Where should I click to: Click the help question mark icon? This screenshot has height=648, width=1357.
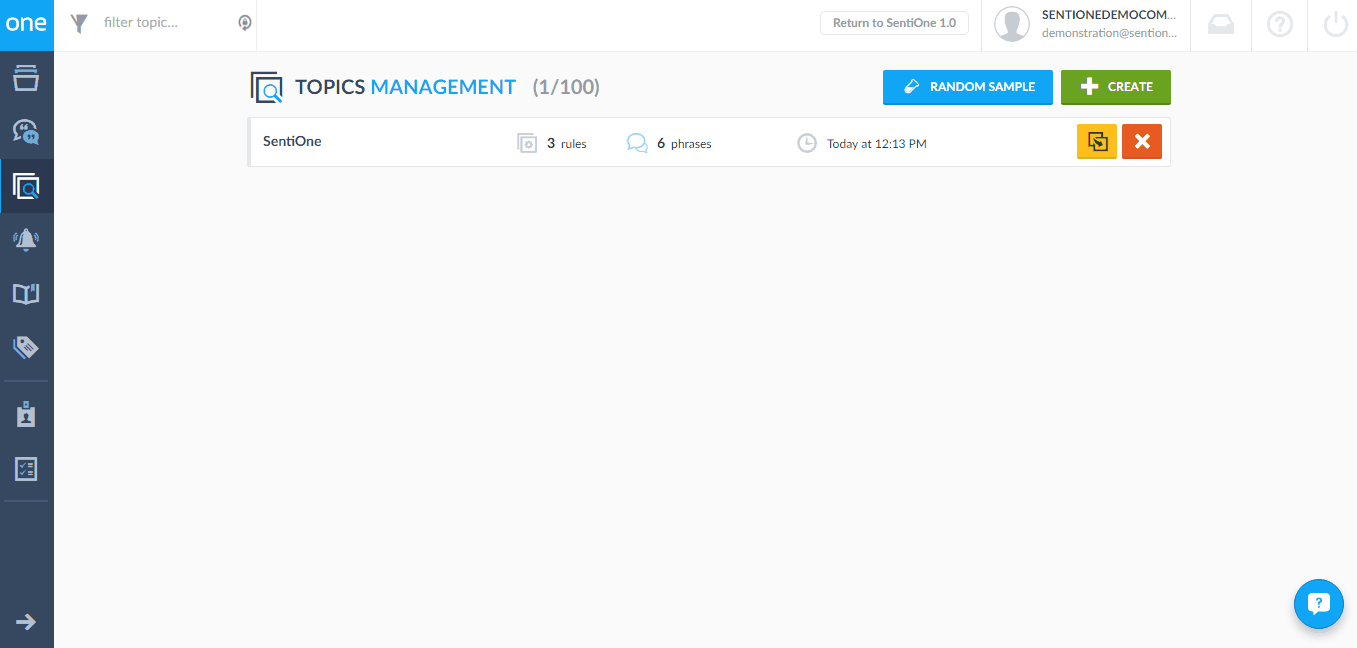pos(1280,25)
